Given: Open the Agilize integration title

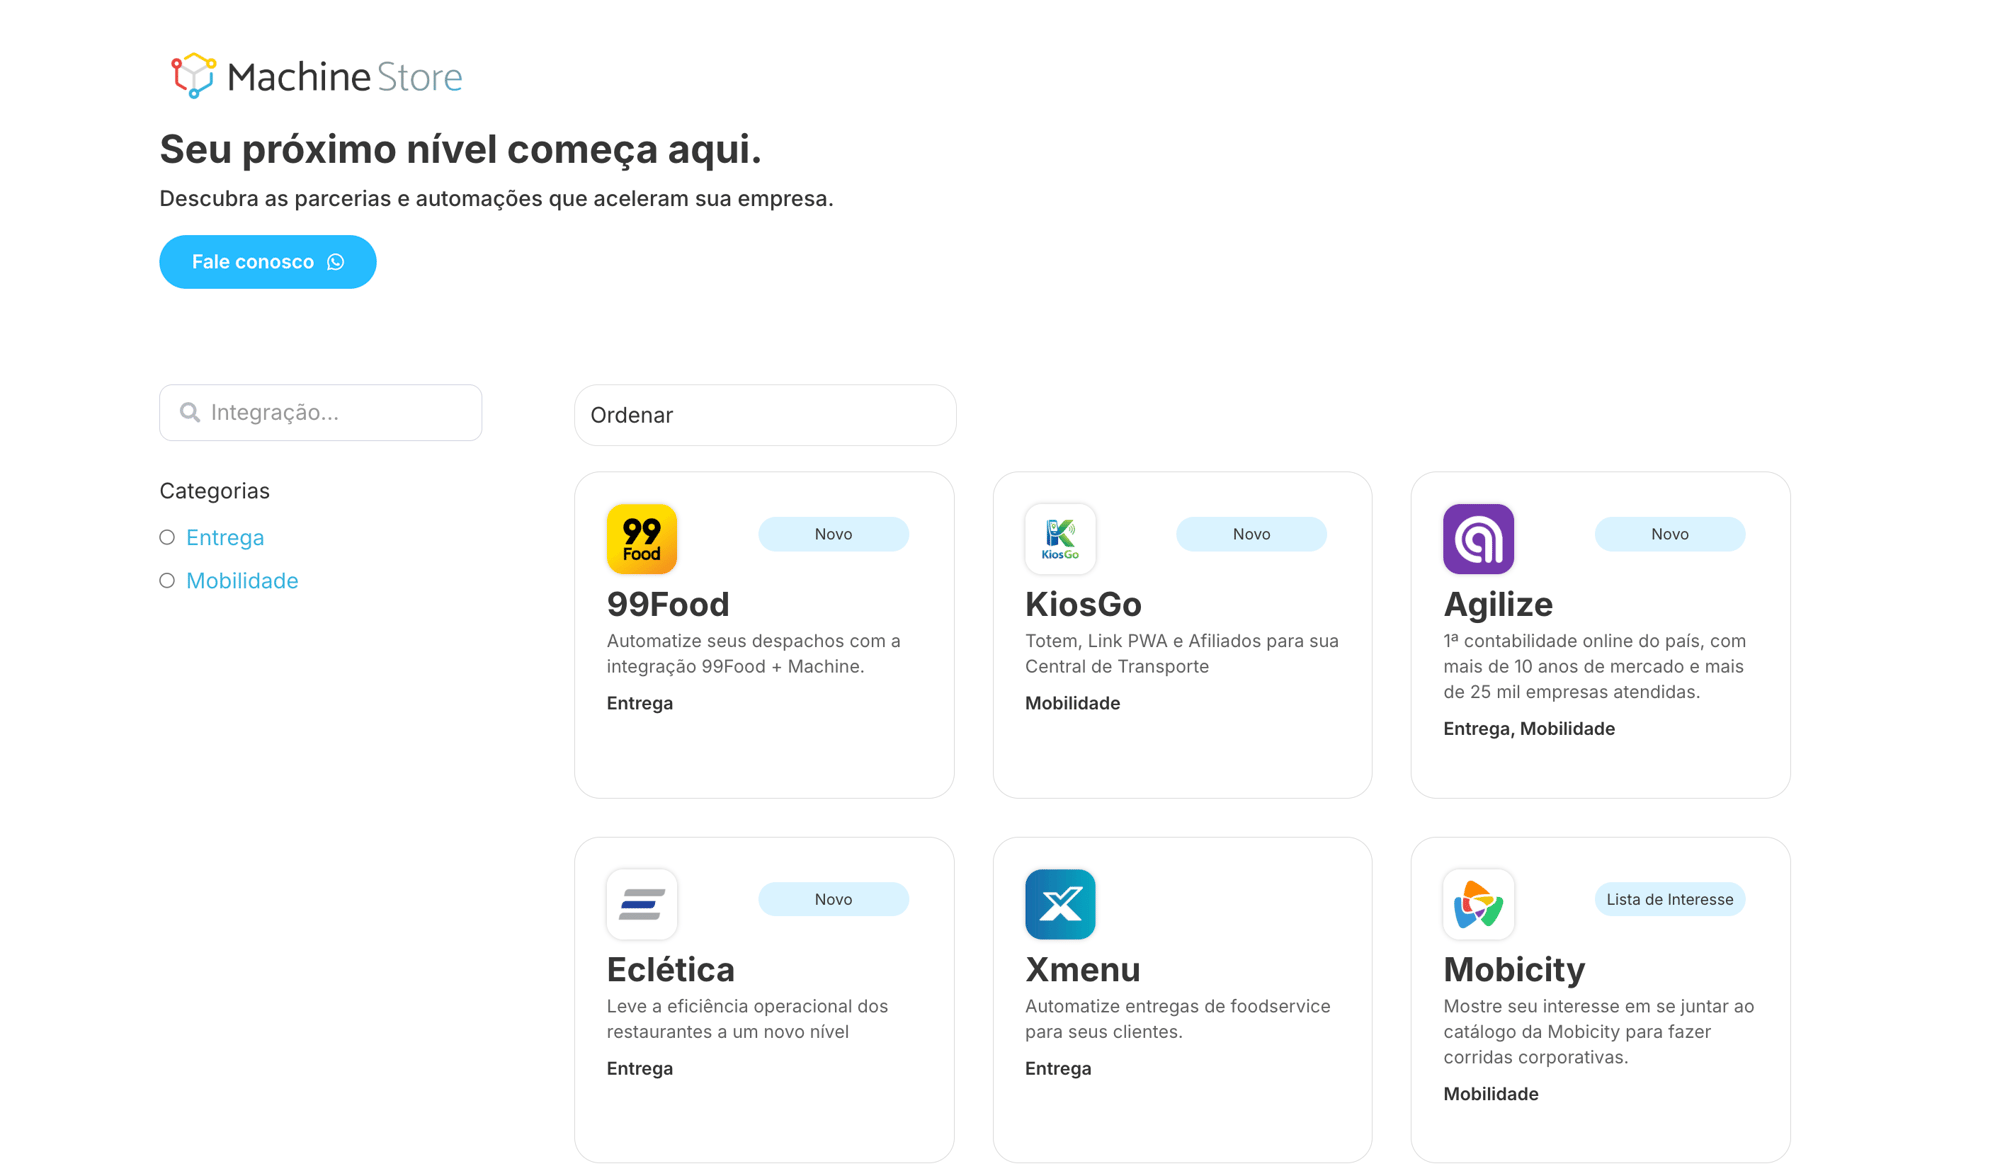Looking at the screenshot, I should click(1497, 604).
